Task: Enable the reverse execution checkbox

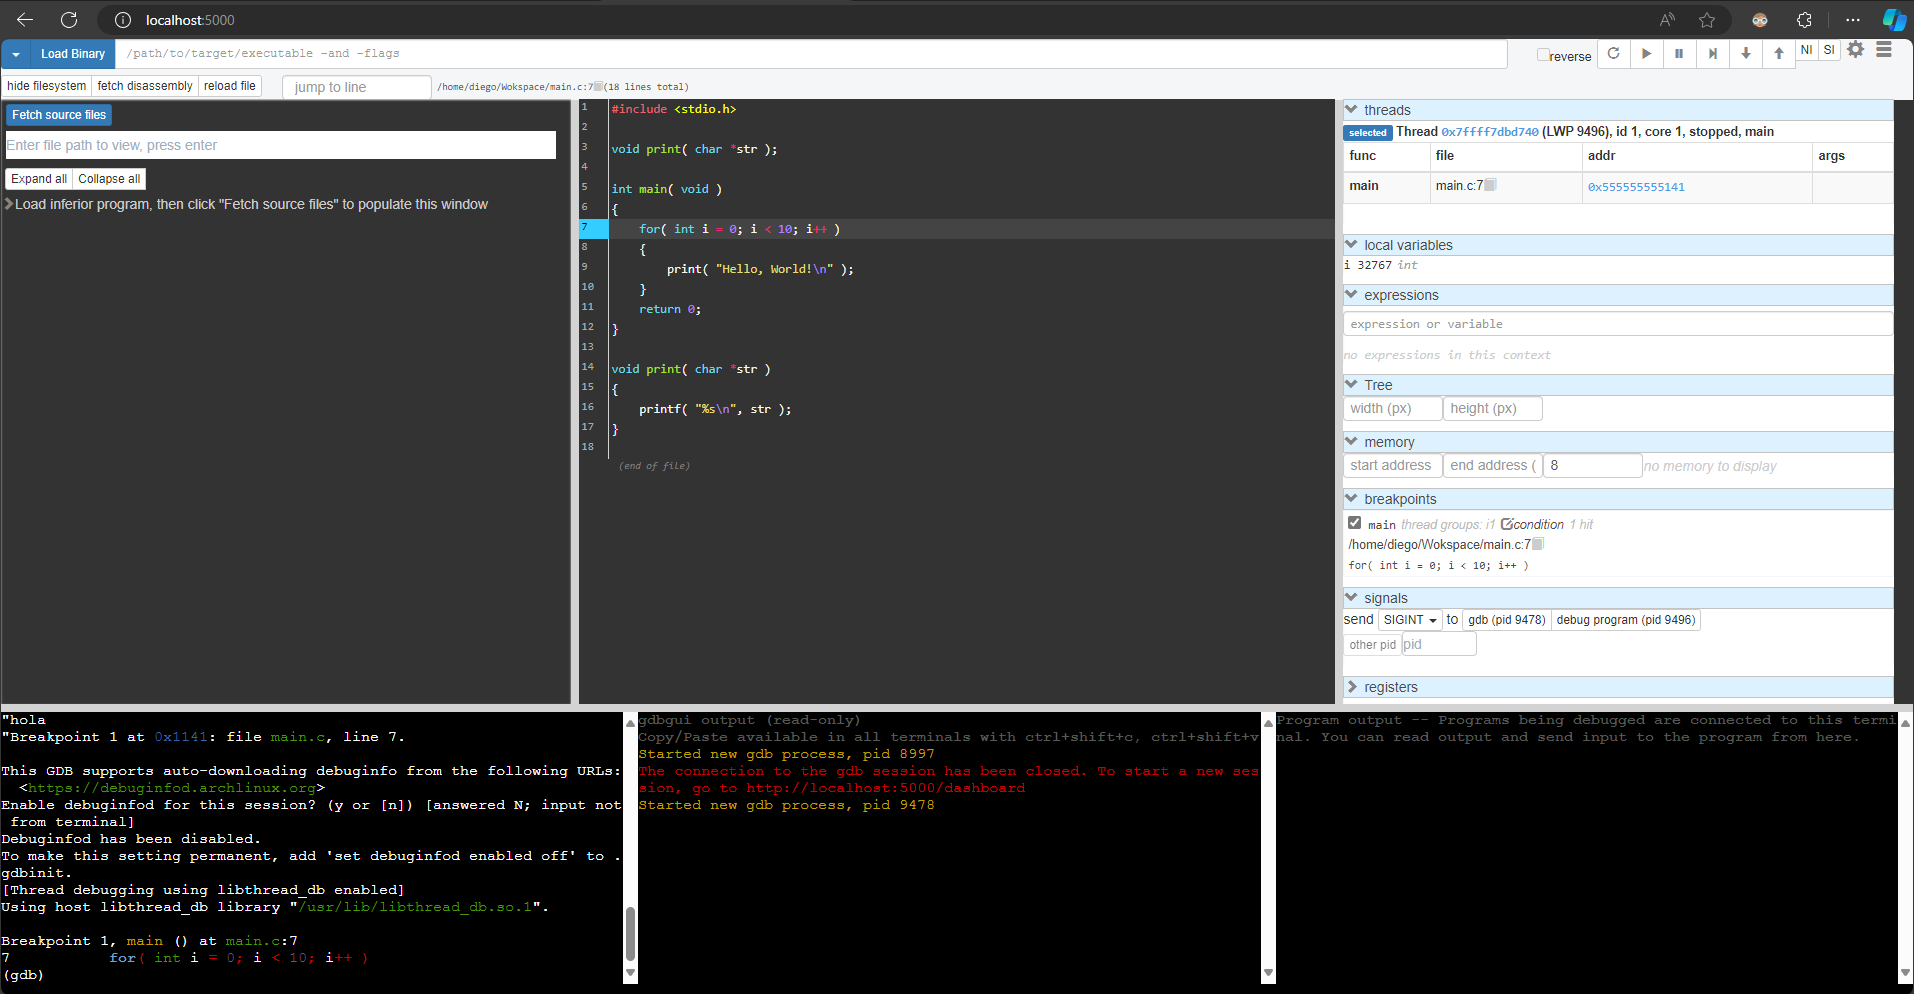Action: (1543, 55)
